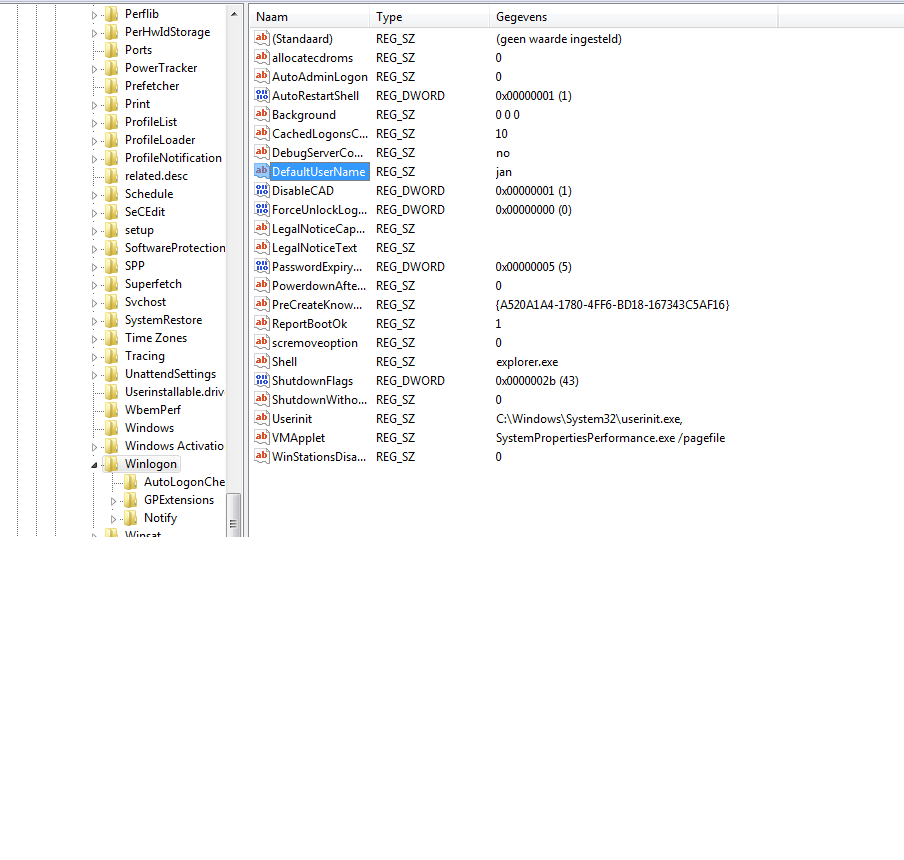Image resolution: width=904 pixels, height=860 pixels.
Task: Click the ShutdownWitho... value icon
Action: click(262, 400)
